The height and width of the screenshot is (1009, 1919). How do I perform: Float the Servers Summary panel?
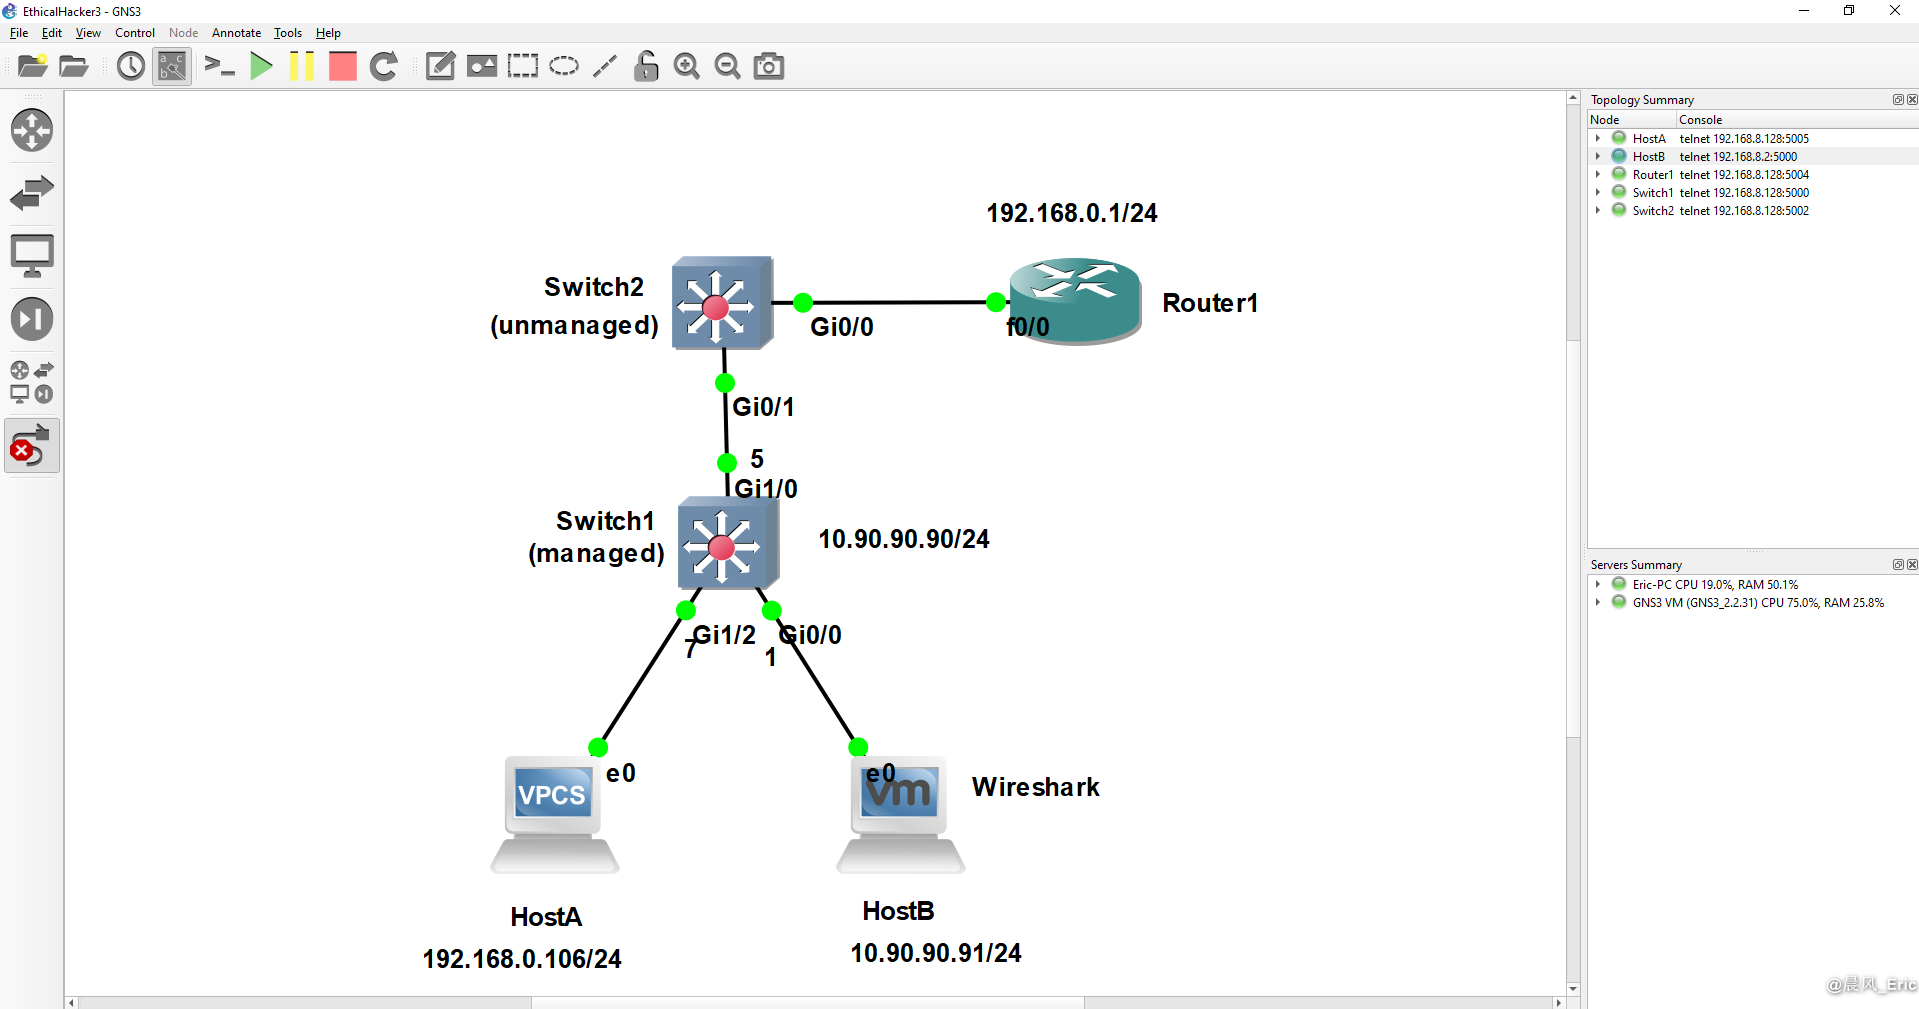[1898, 565]
